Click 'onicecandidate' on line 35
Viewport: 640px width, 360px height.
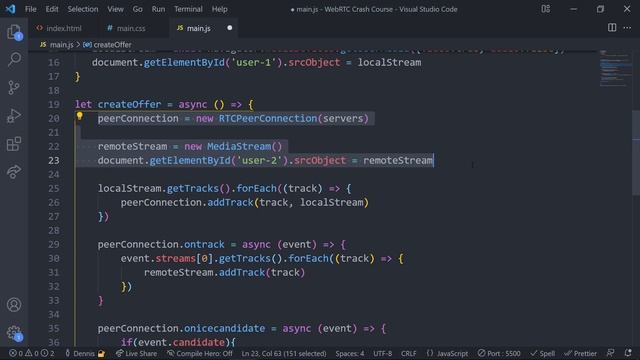[224, 329]
